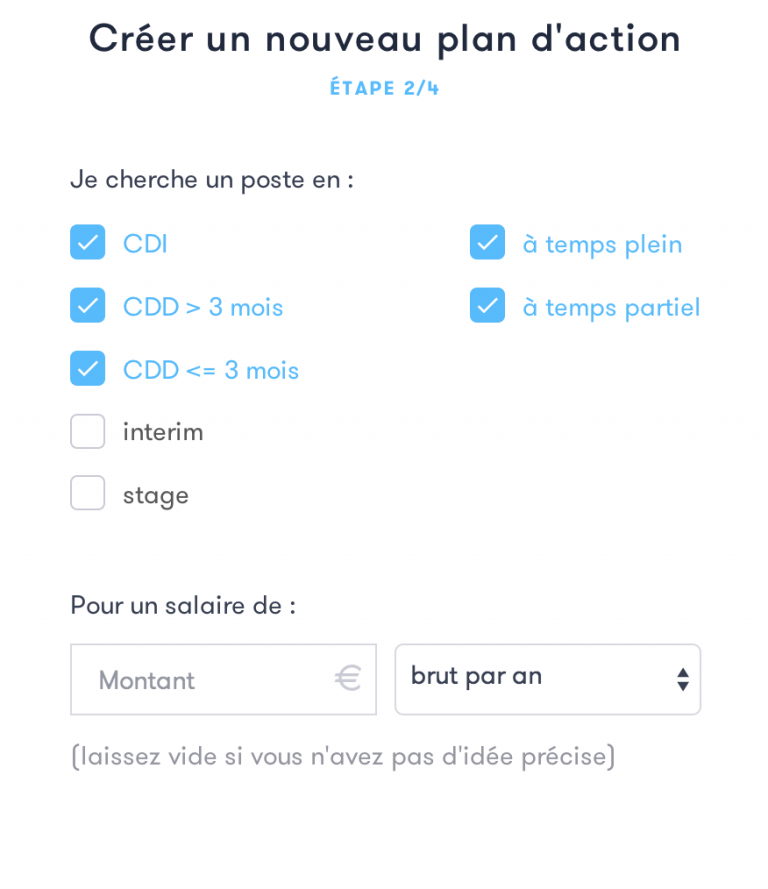Click the interim label text
Screen dimensions: 768x889
(x=163, y=432)
